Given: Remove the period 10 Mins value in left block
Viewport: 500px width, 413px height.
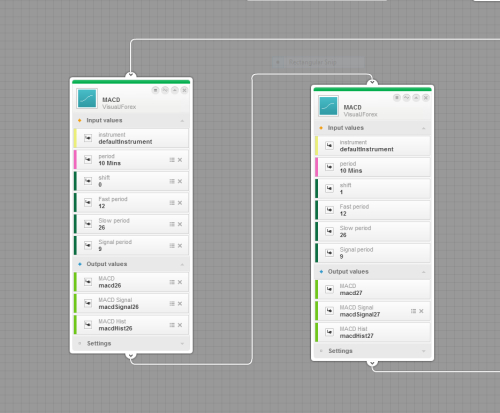Looking at the screenshot, I should pyautogui.click(x=180, y=160).
